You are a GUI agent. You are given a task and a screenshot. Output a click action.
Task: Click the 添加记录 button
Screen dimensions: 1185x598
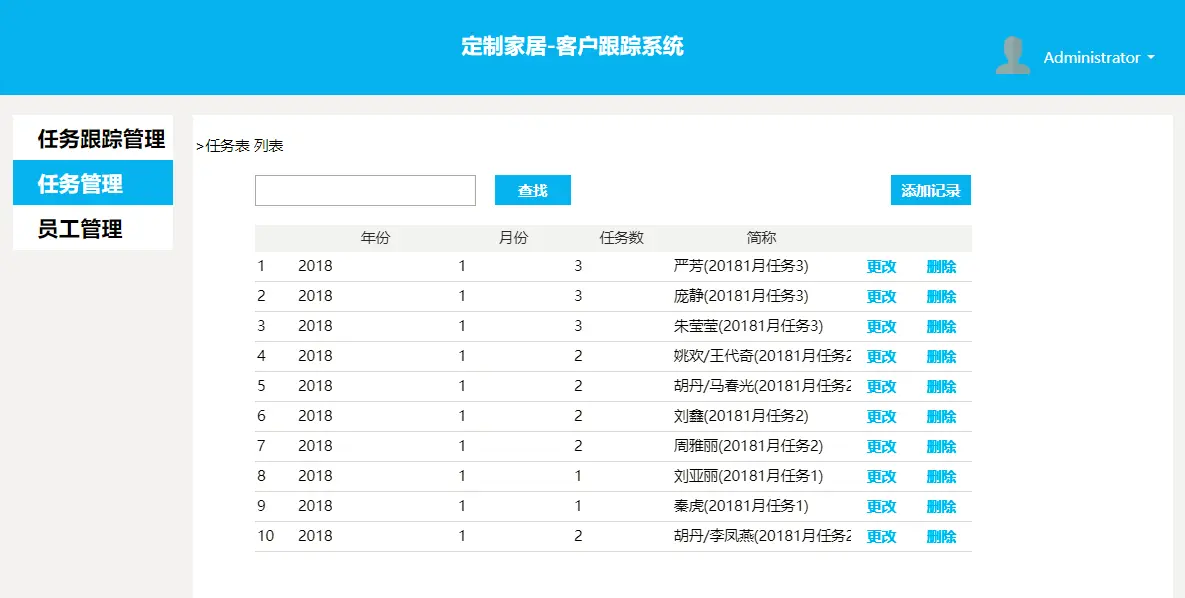(930, 191)
